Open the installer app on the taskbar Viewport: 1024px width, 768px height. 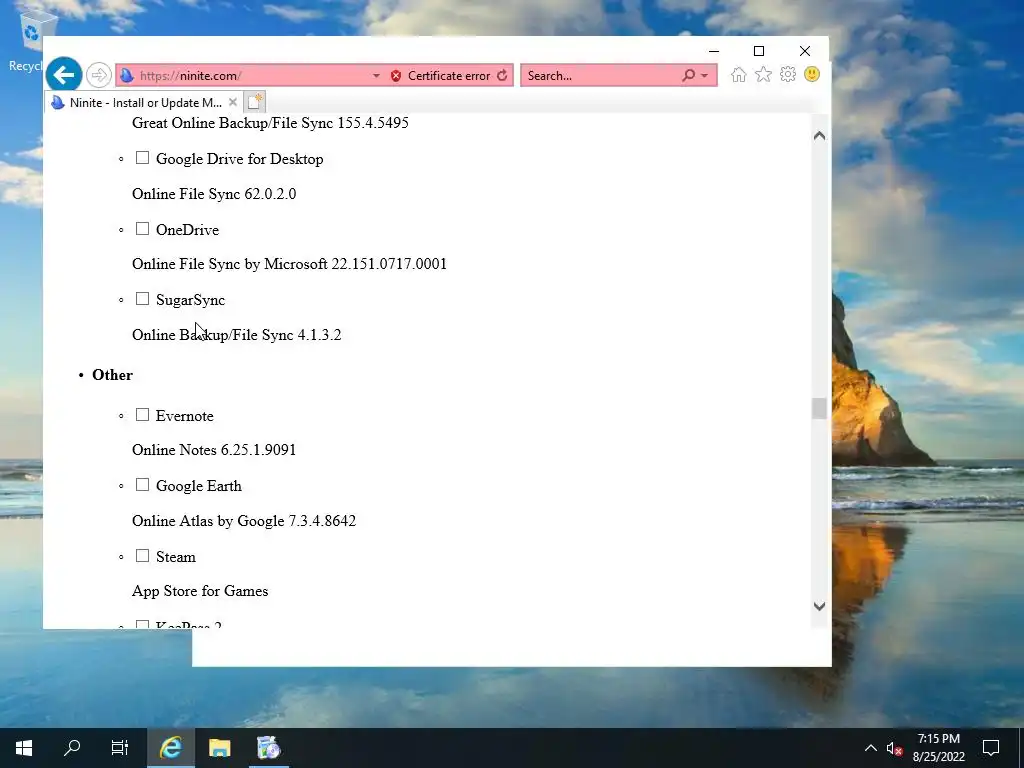[x=268, y=748]
